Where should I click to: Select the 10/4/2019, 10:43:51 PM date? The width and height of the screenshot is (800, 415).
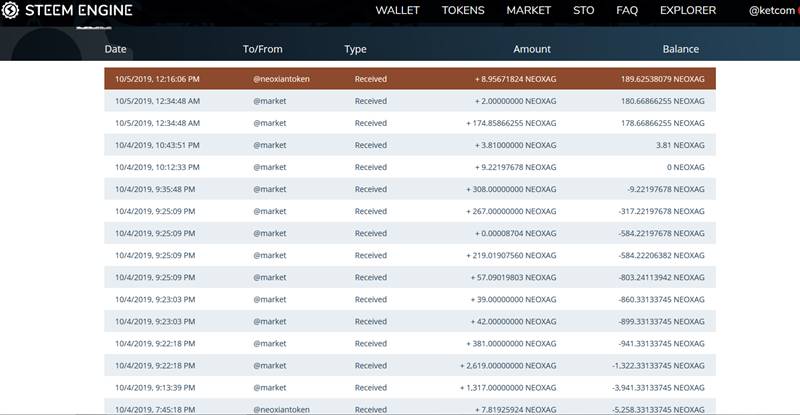coord(157,145)
